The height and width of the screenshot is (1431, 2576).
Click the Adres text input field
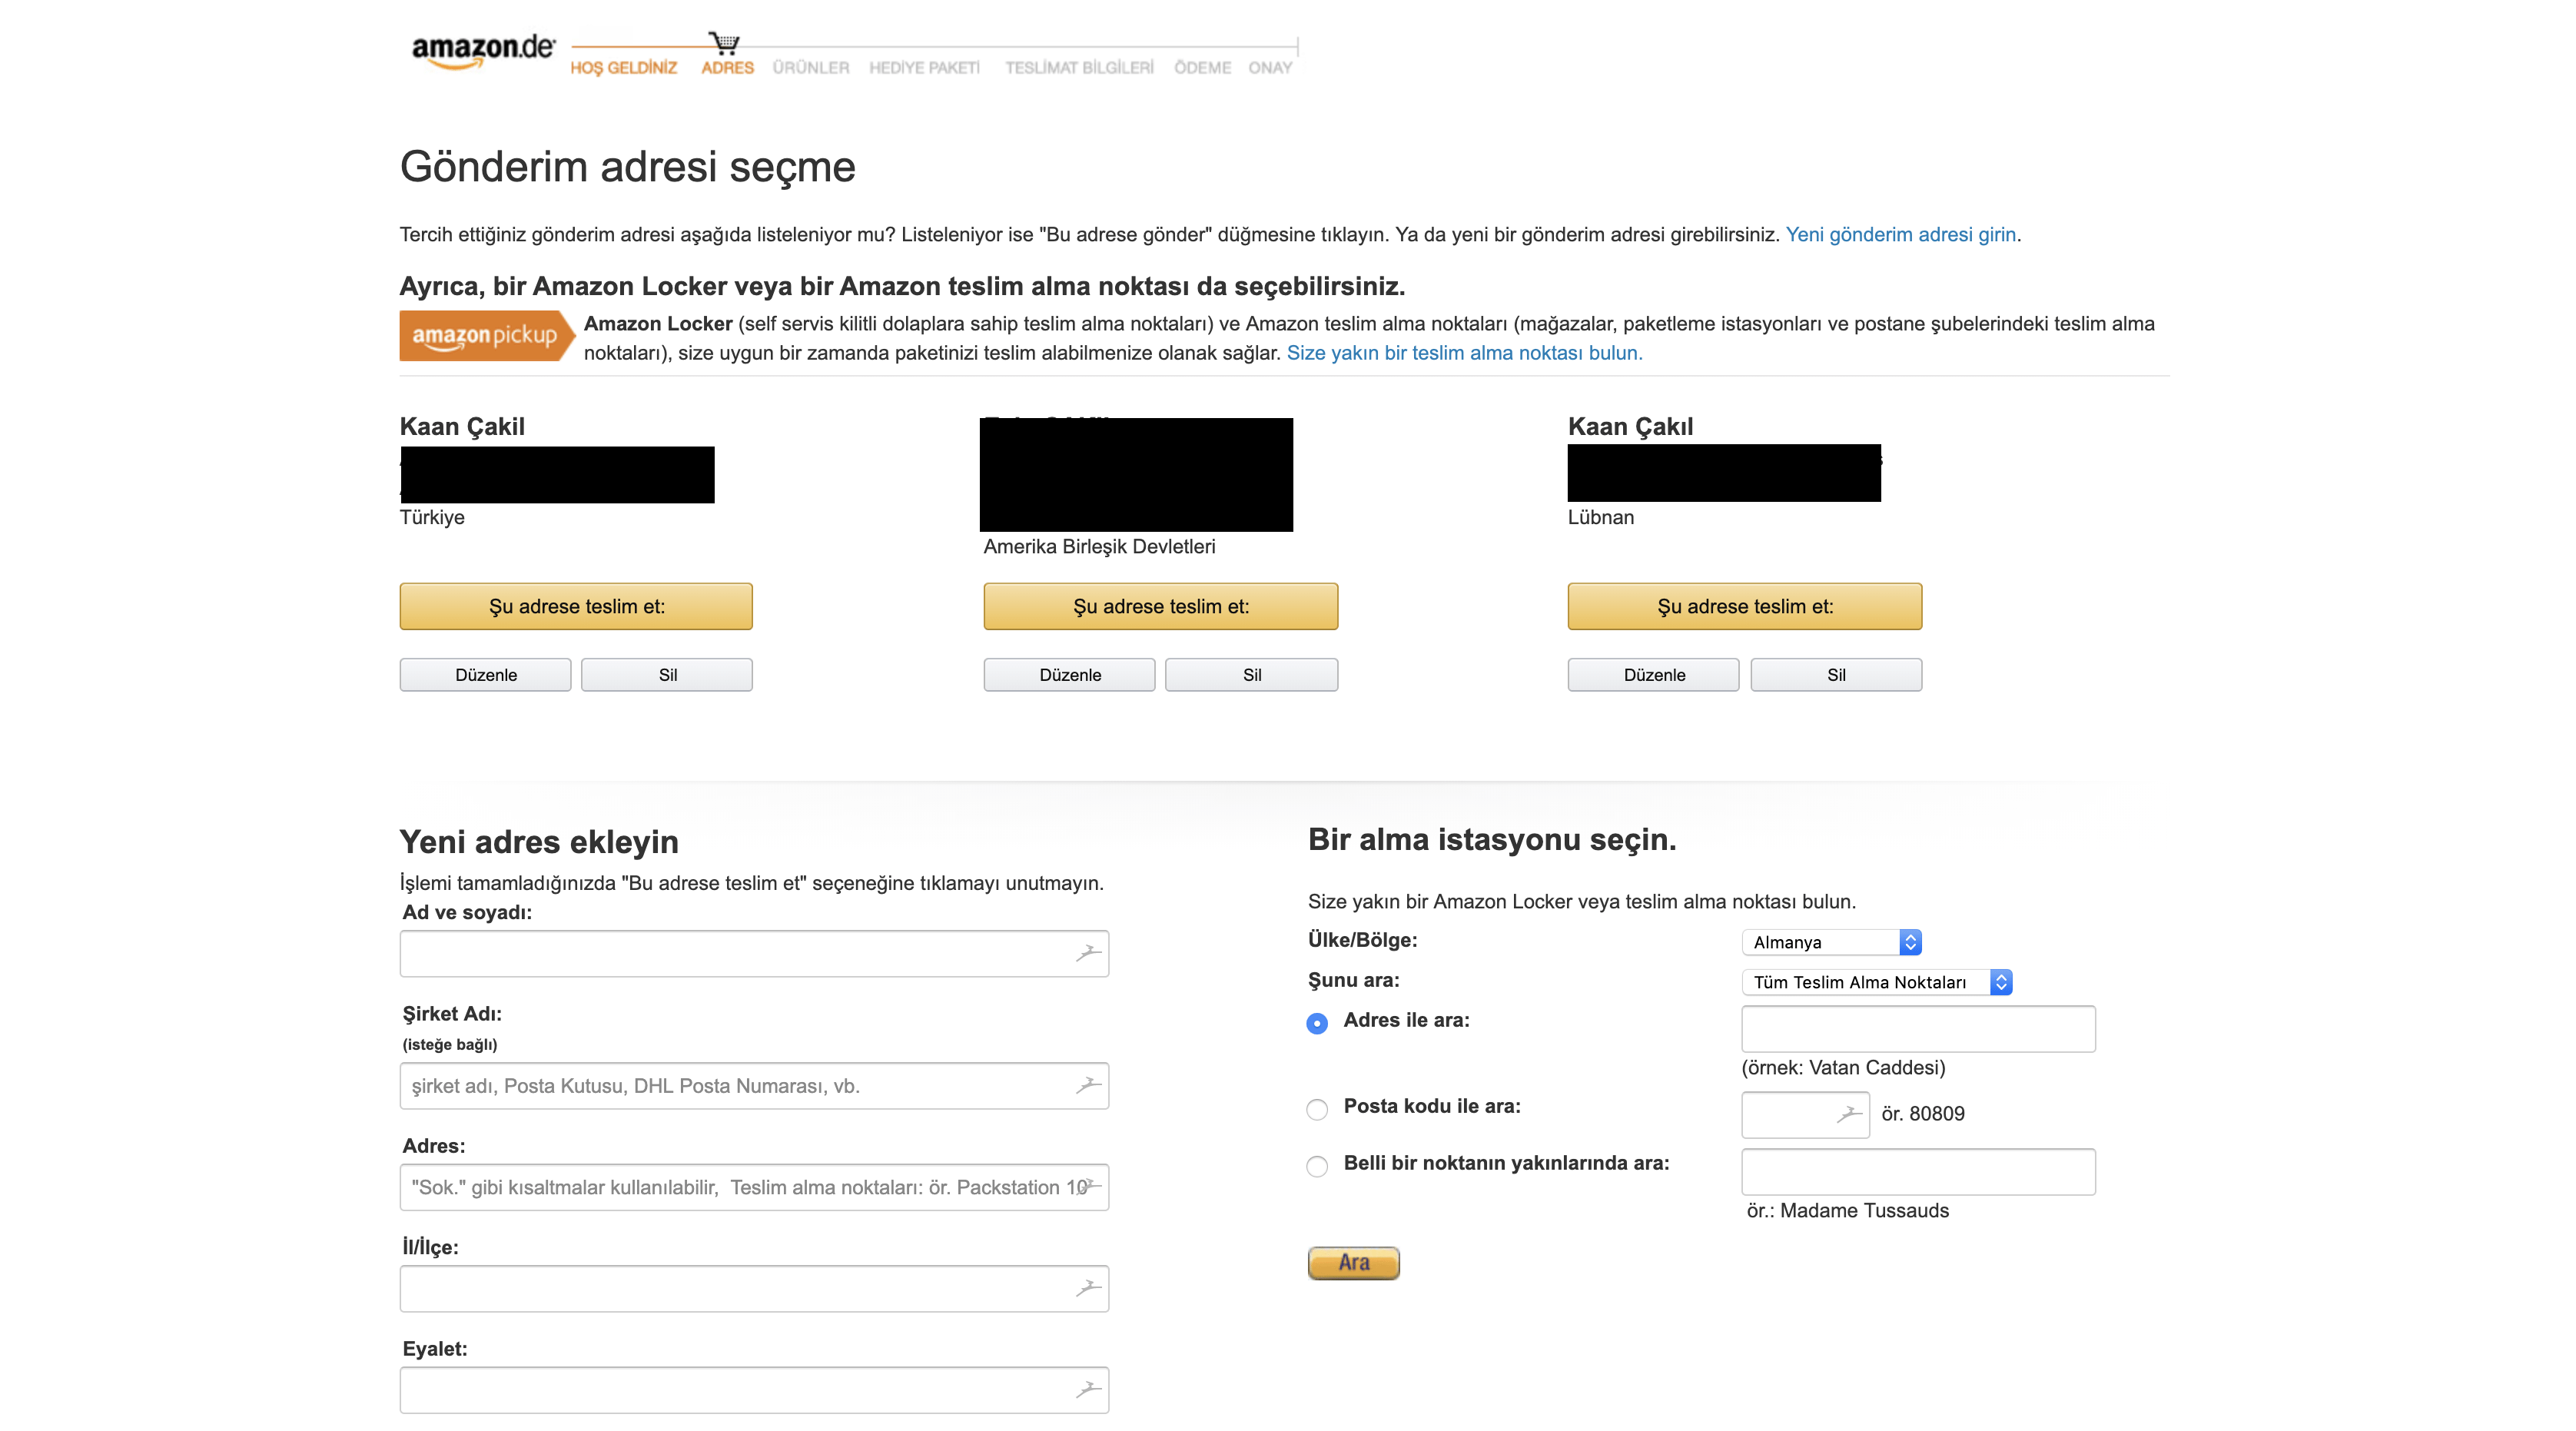click(x=740, y=1187)
